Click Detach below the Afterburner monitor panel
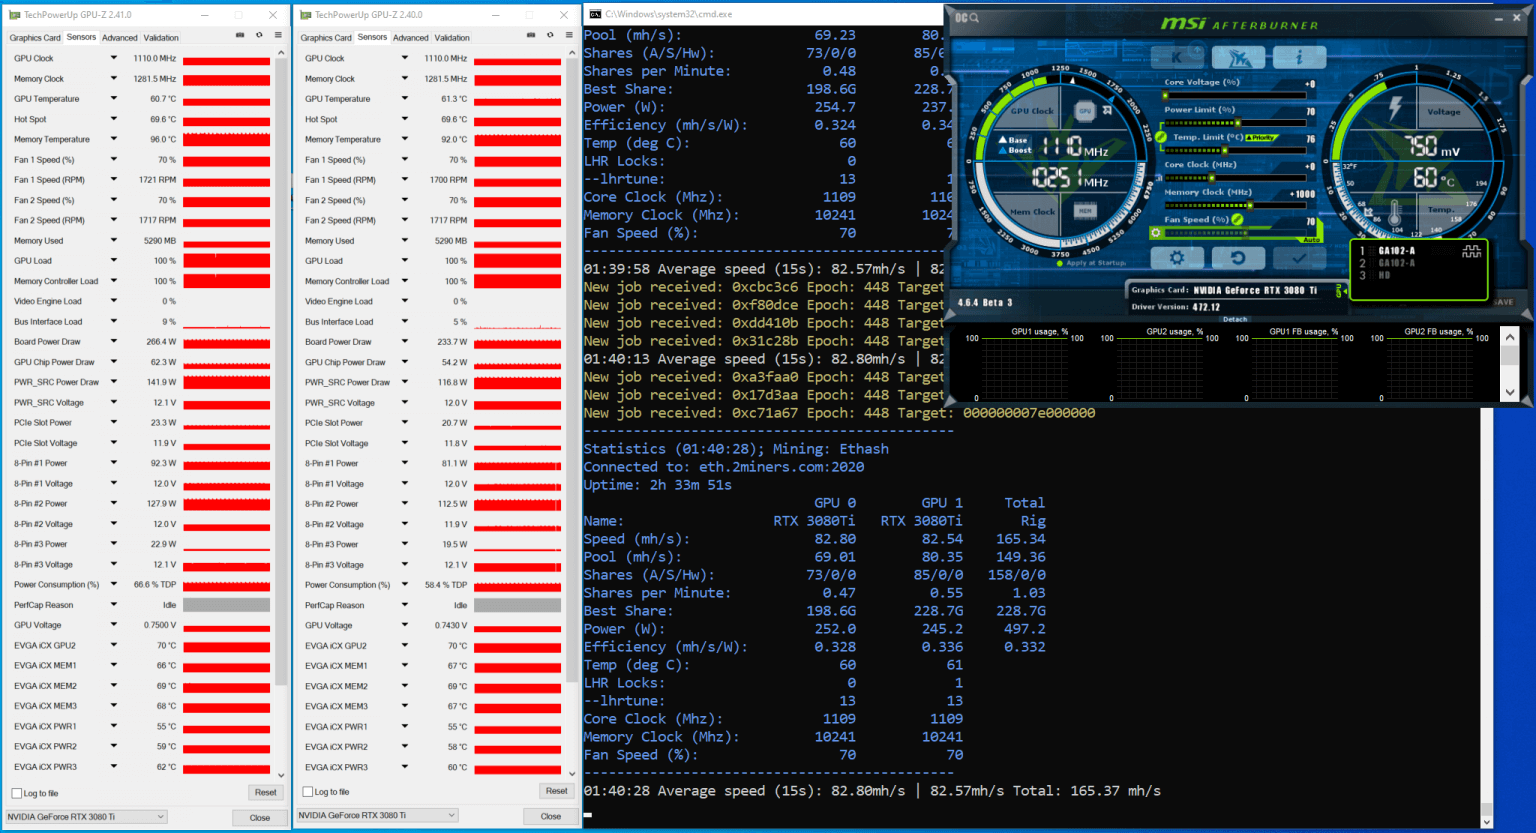 pos(1234,319)
